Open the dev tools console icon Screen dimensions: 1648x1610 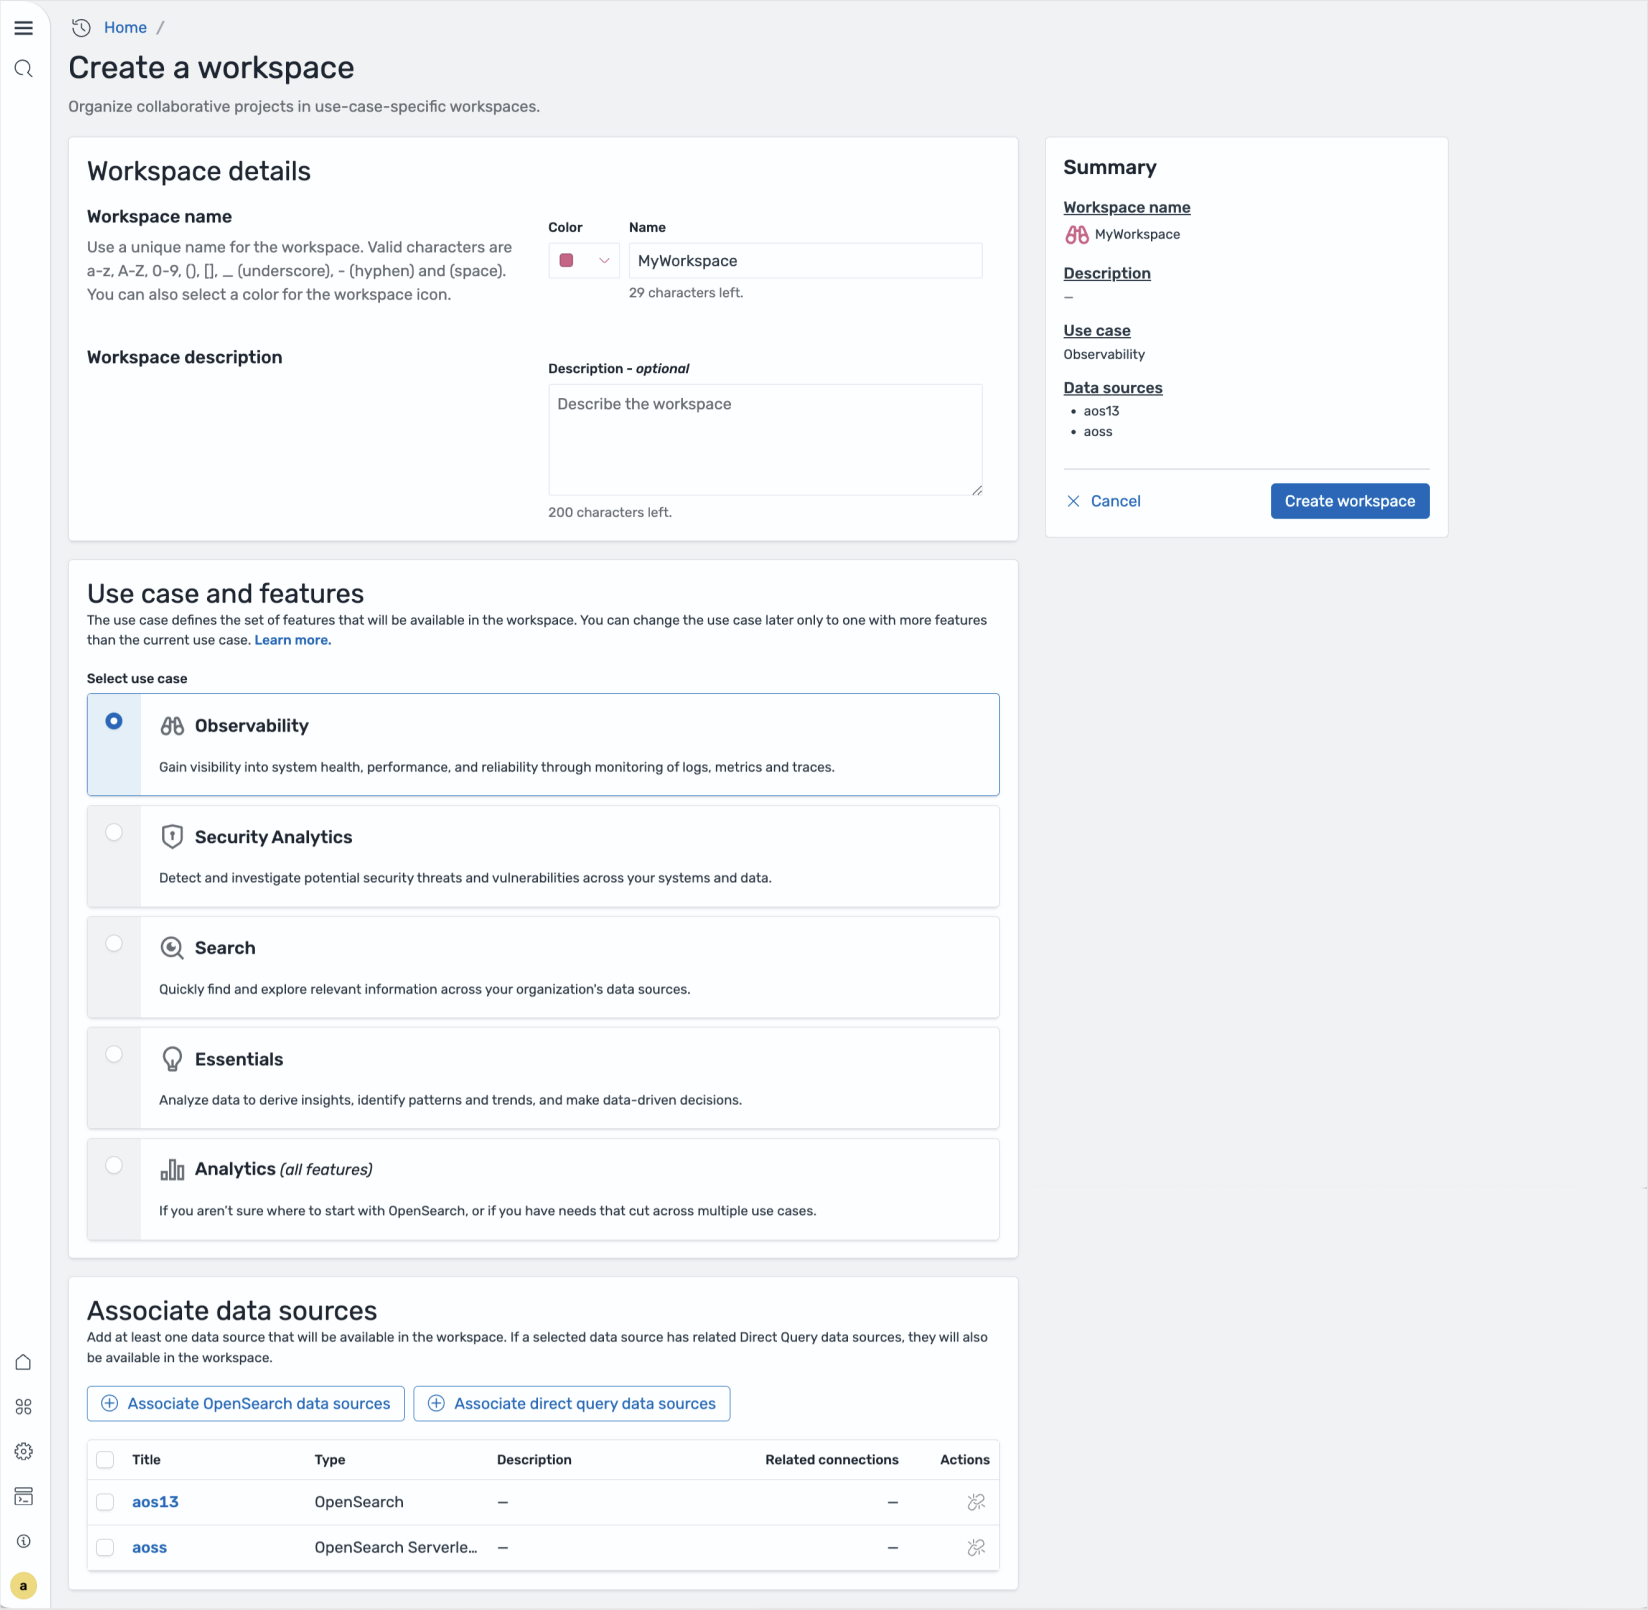tap(24, 1496)
